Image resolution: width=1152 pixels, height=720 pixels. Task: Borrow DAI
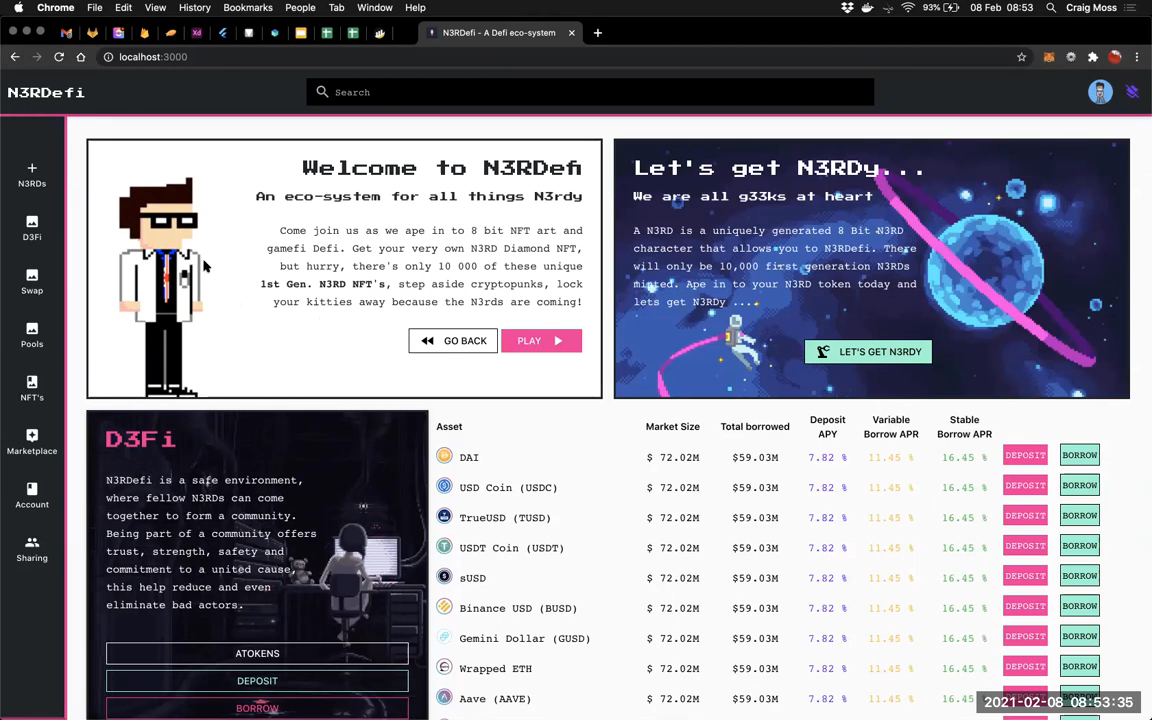[1080, 455]
